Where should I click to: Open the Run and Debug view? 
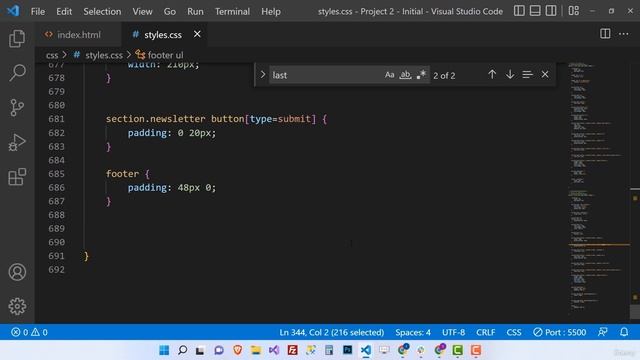pyautogui.click(x=17, y=142)
